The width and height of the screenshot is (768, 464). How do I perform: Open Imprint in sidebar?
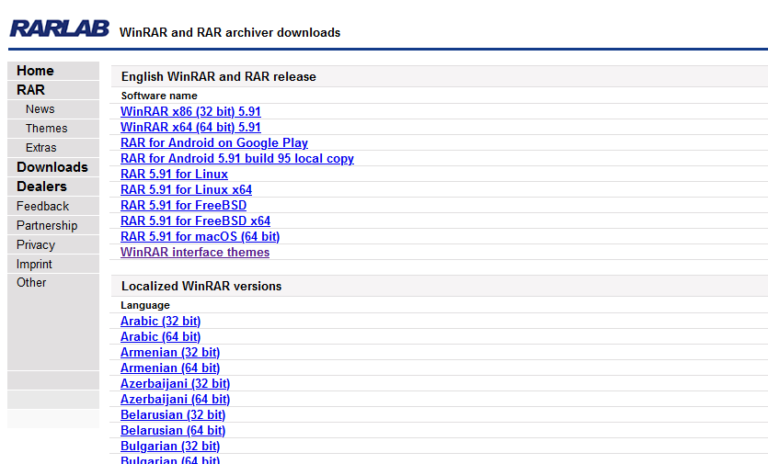34,264
